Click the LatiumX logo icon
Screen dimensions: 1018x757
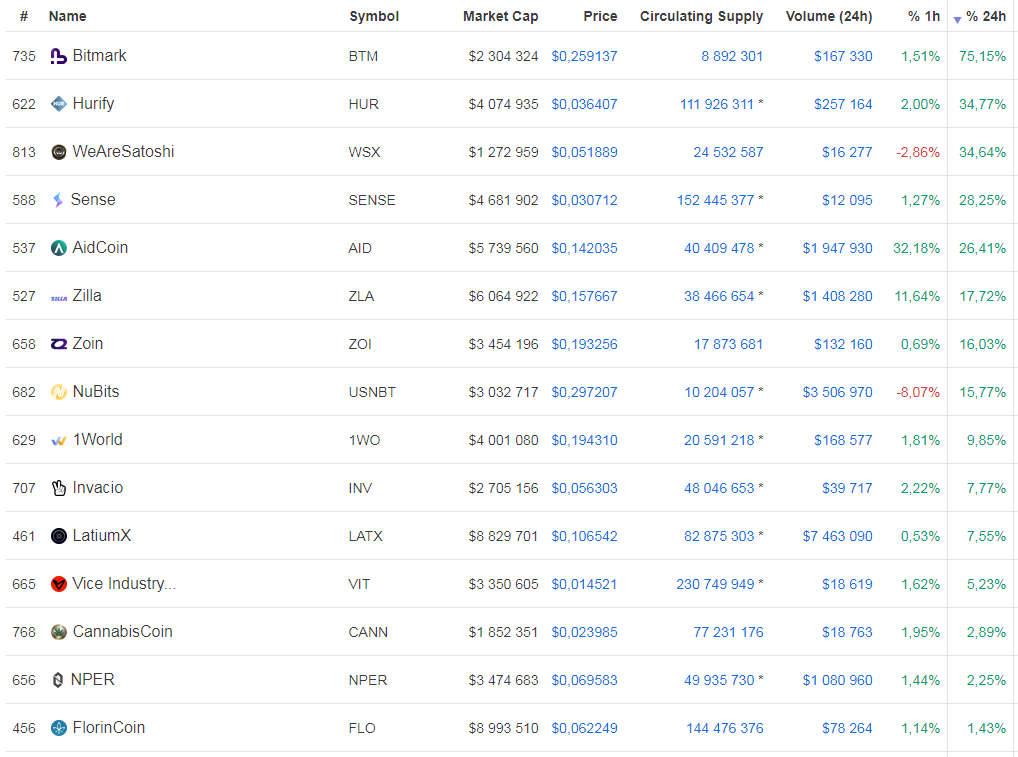(58, 536)
